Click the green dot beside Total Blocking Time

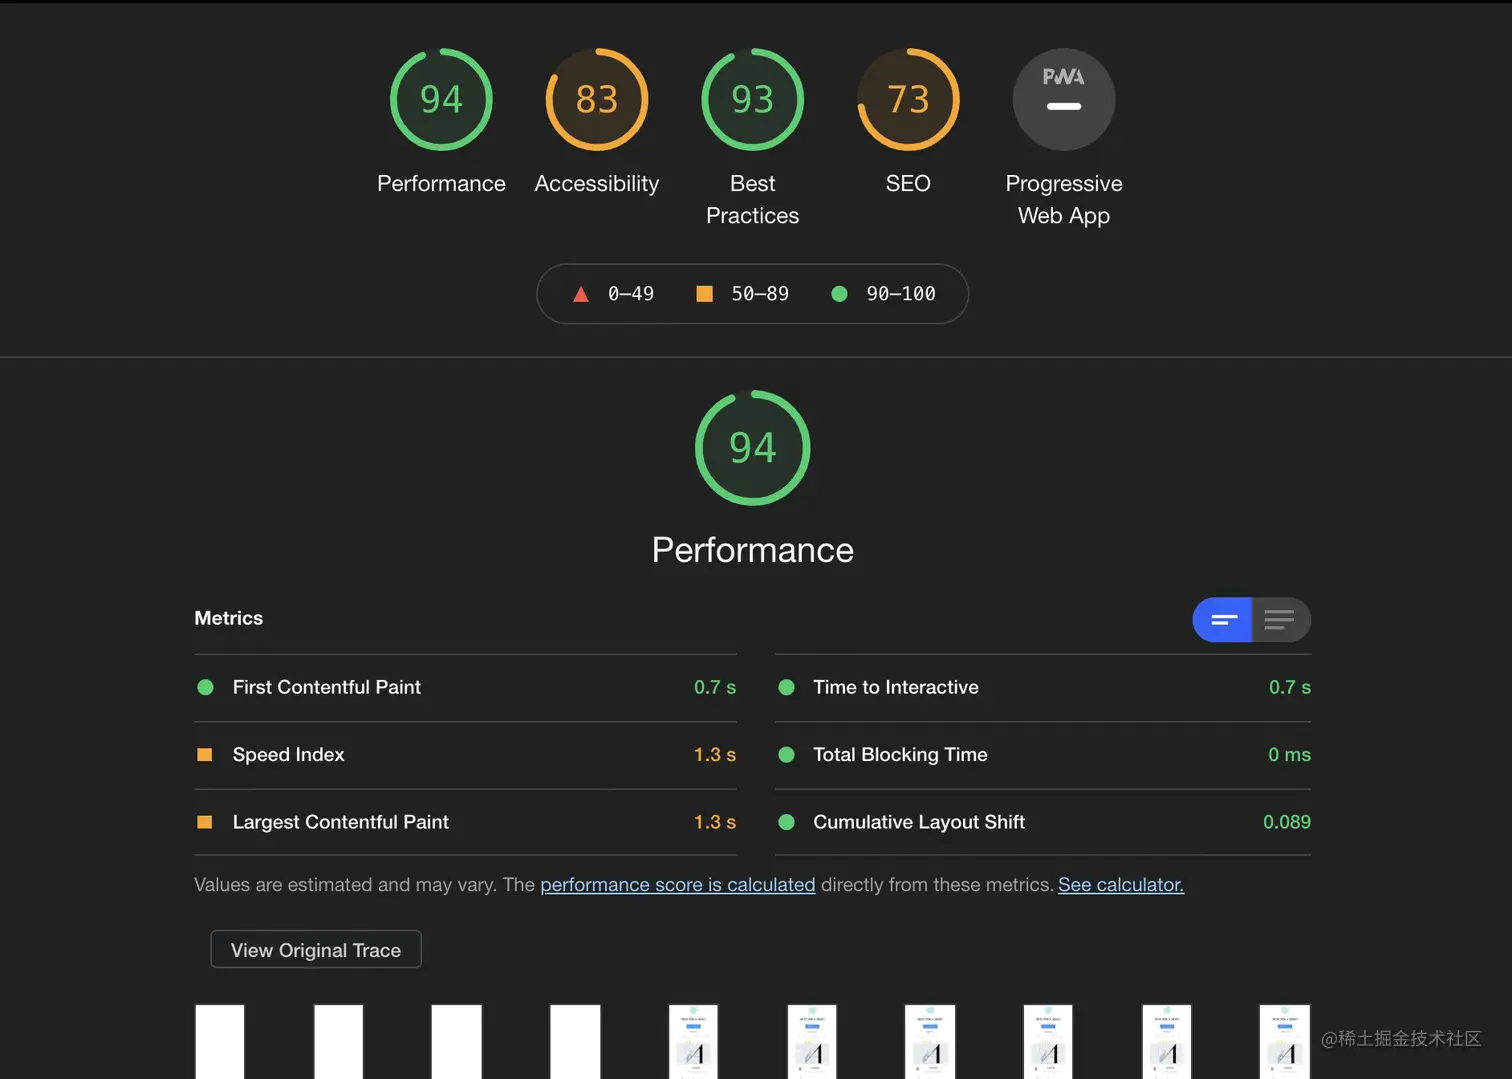786,755
